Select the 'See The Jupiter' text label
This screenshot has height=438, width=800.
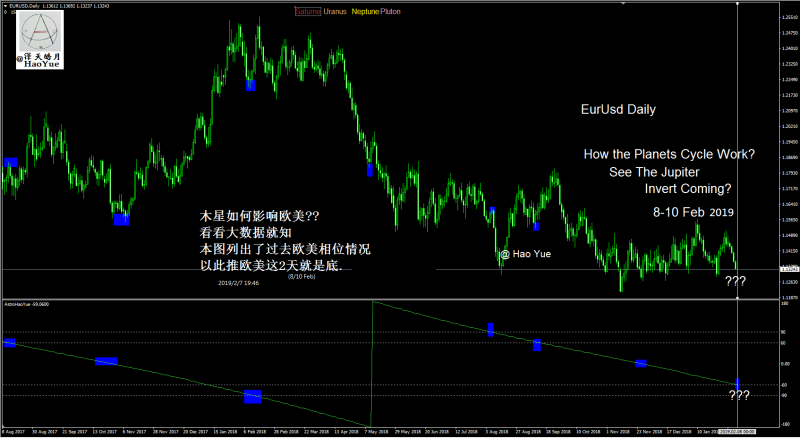point(654,173)
